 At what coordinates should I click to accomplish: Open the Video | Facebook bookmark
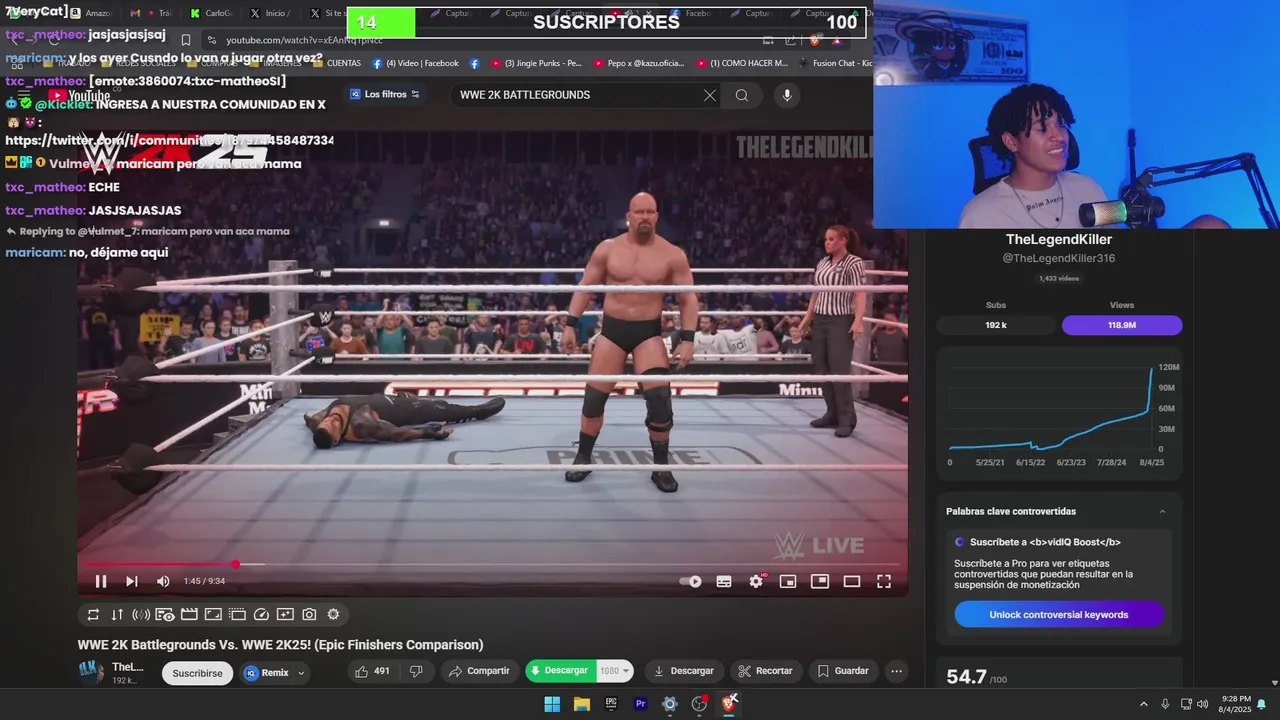[415, 63]
